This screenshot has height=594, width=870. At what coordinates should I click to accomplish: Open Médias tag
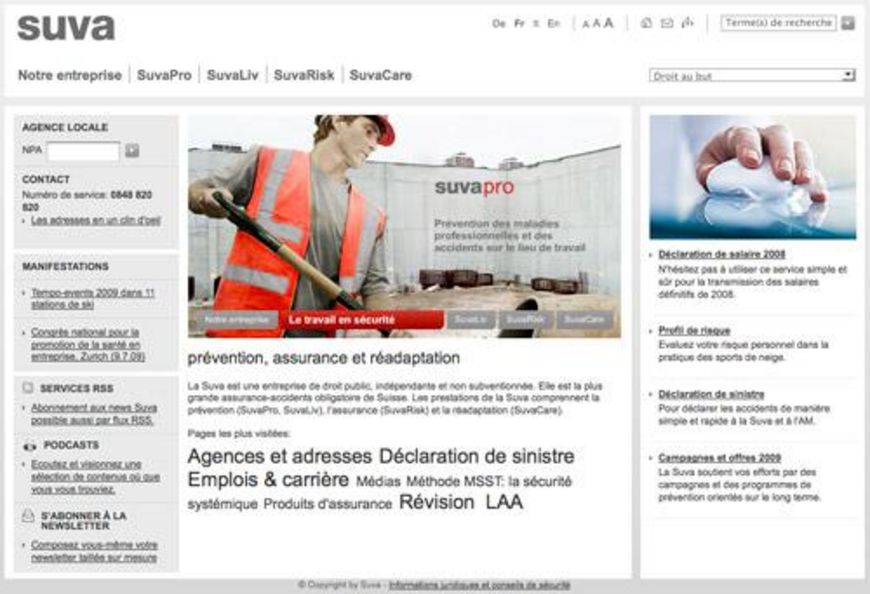tap(378, 481)
